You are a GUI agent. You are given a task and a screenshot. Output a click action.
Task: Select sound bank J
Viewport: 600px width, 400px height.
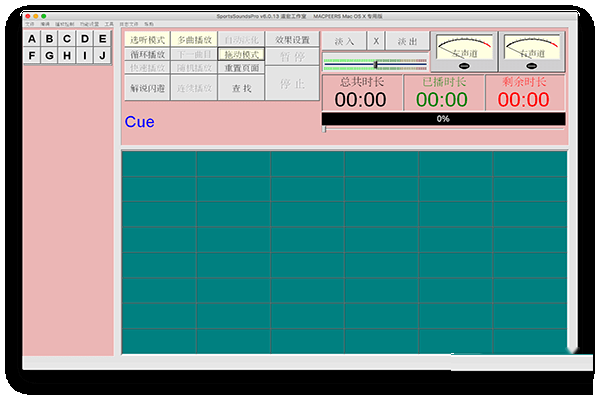coord(103,56)
